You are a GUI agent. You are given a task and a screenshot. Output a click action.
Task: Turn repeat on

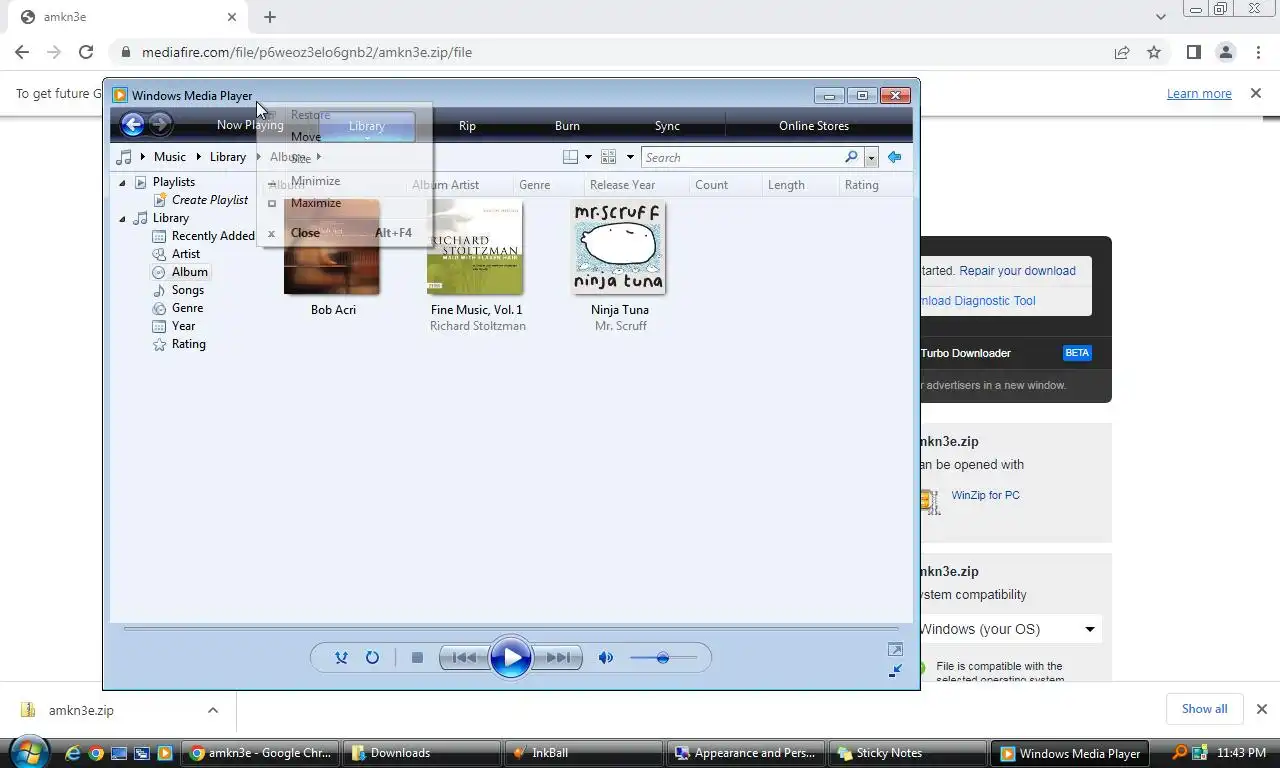[372, 657]
